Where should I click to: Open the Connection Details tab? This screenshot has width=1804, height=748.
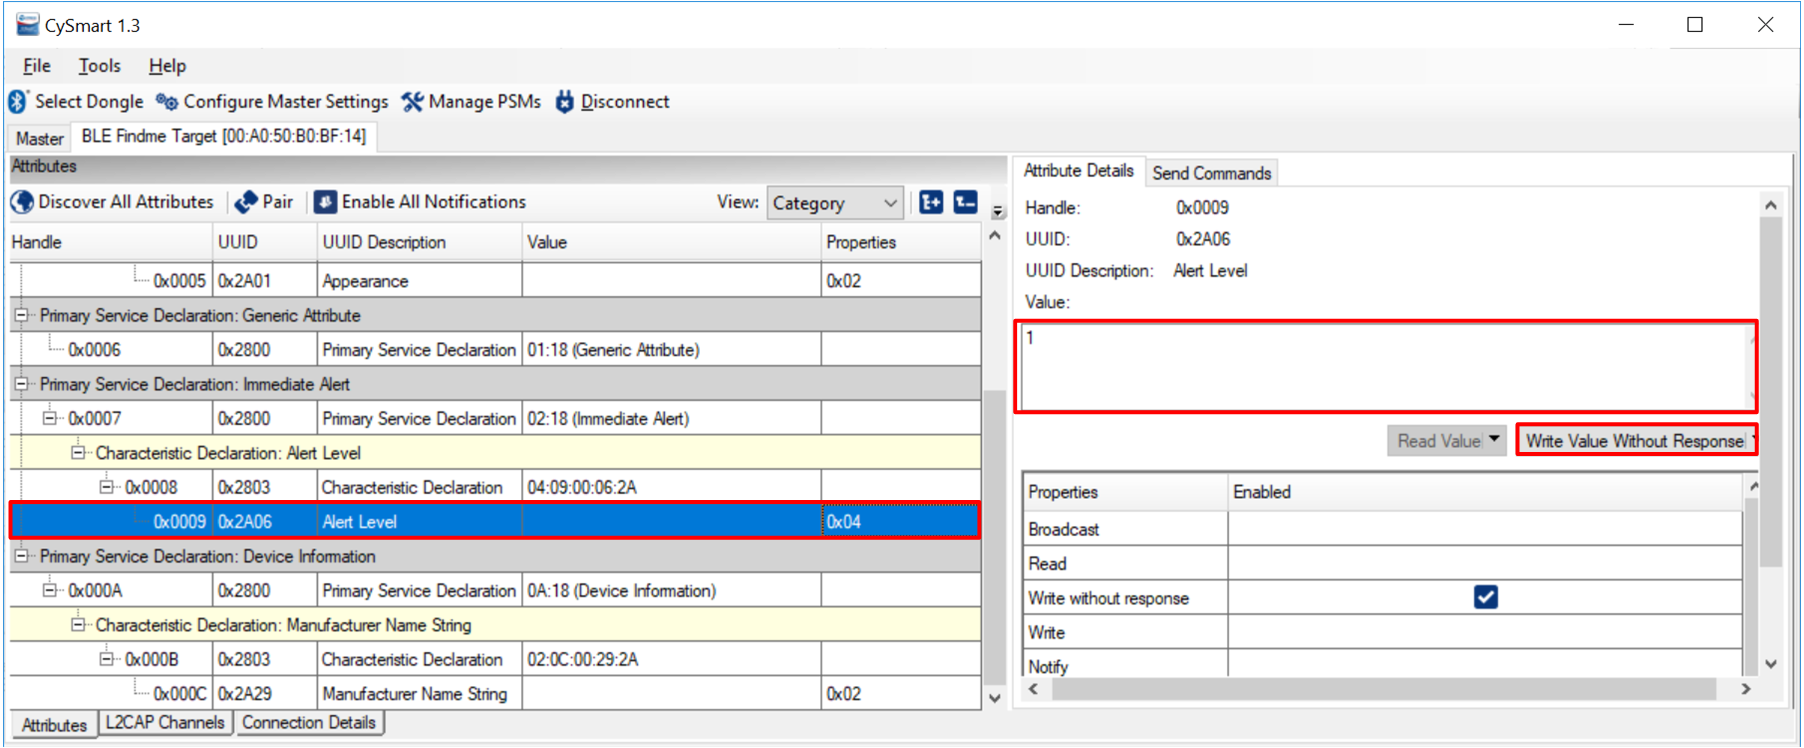(x=309, y=722)
